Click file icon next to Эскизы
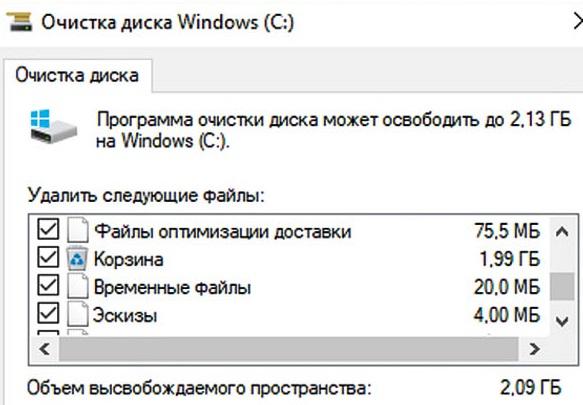 click(x=78, y=314)
